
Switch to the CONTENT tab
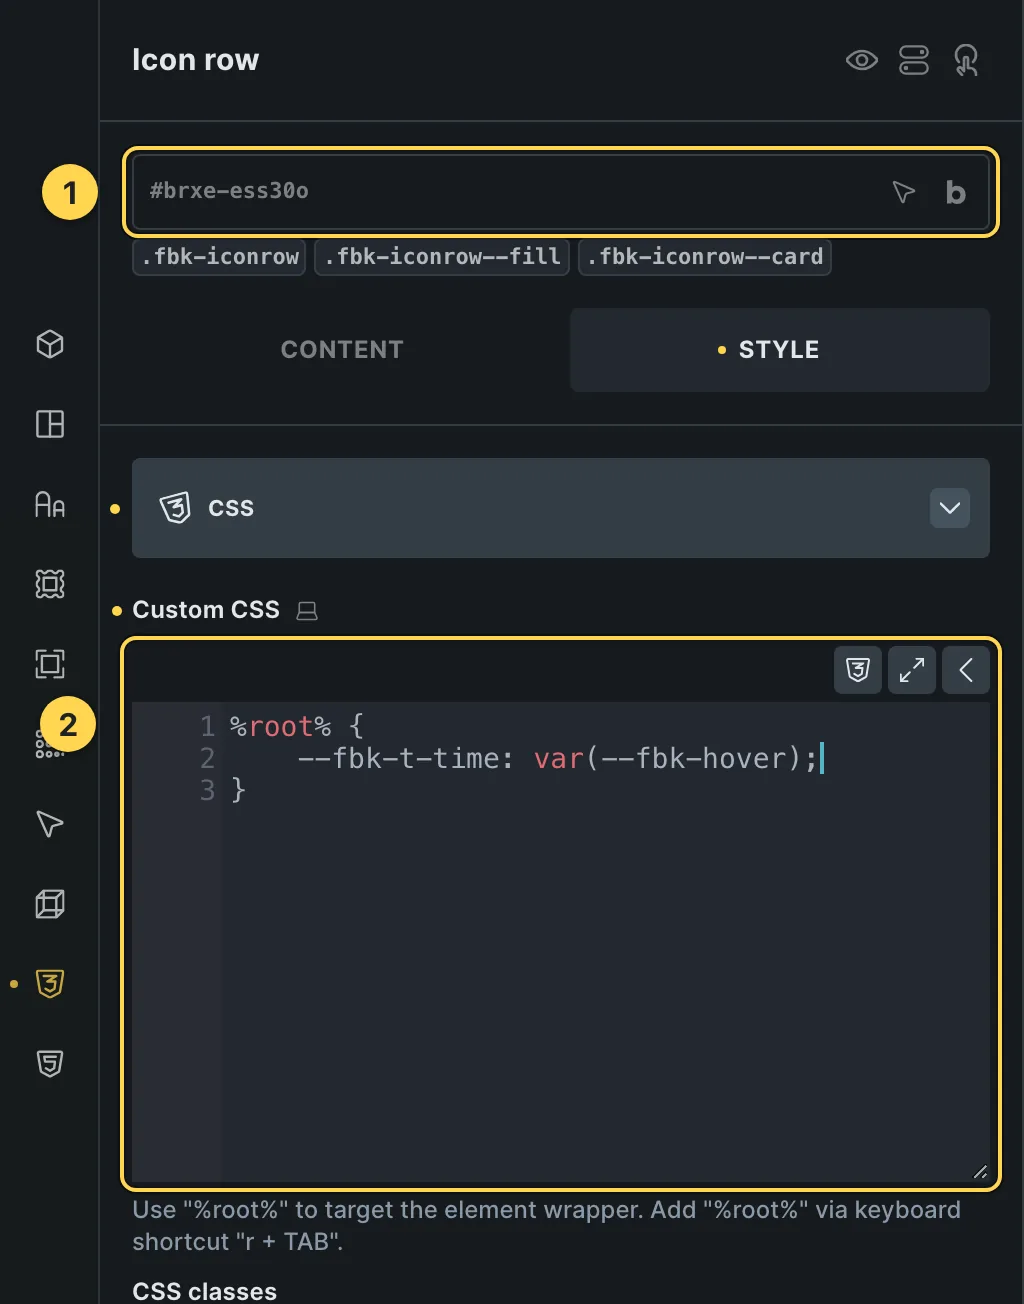point(342,350)
